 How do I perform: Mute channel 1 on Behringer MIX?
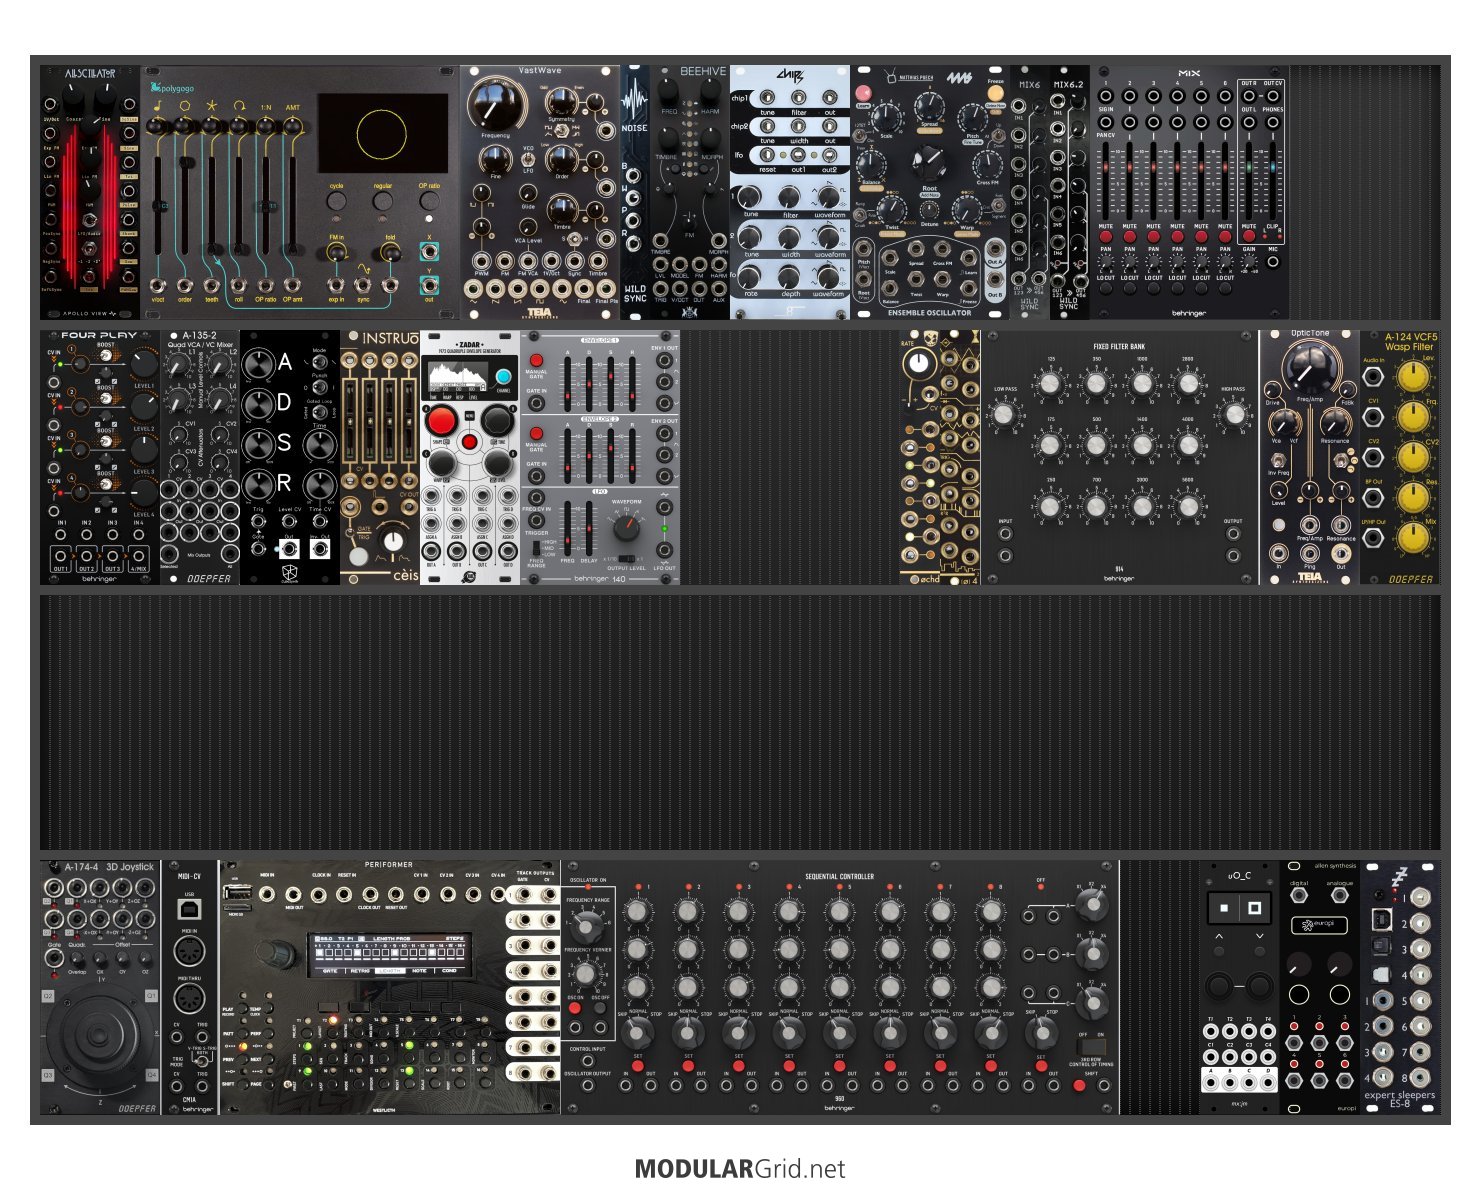pyautogui.click(x=1105, y=237)
